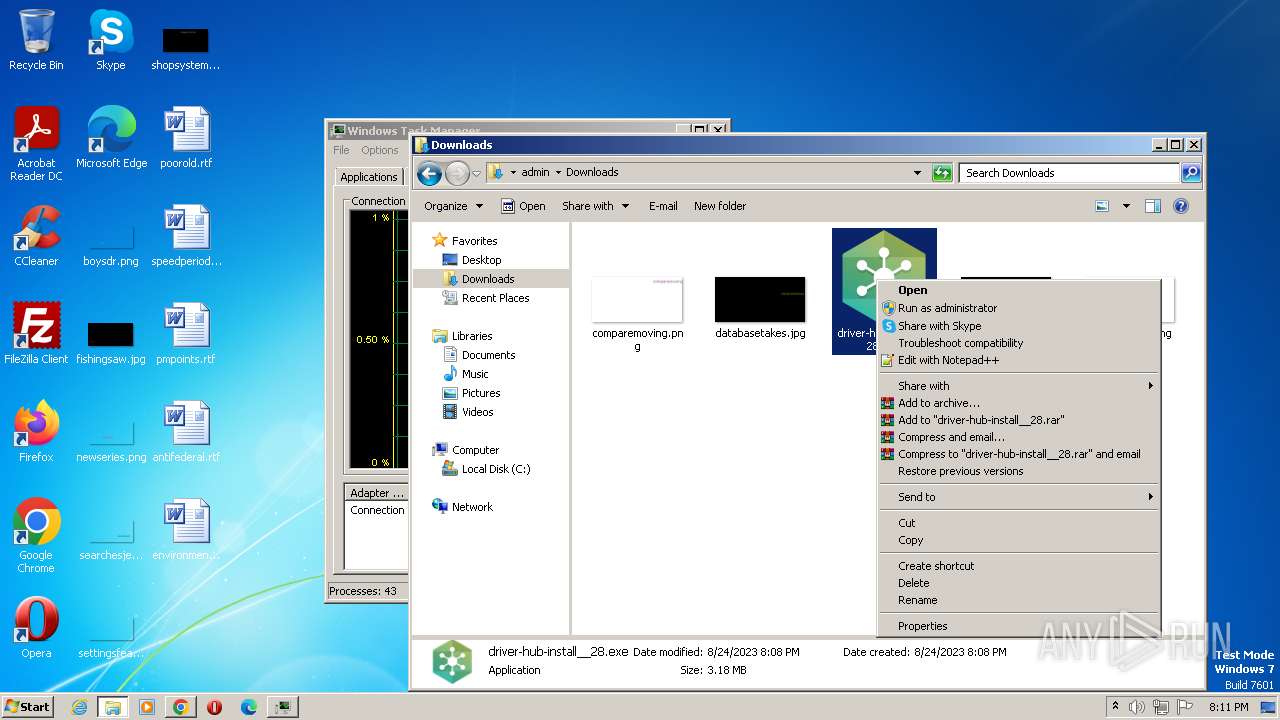Open Desktop under Favorites
This screenshot has width=1280, height=720.
pos(480,260)
